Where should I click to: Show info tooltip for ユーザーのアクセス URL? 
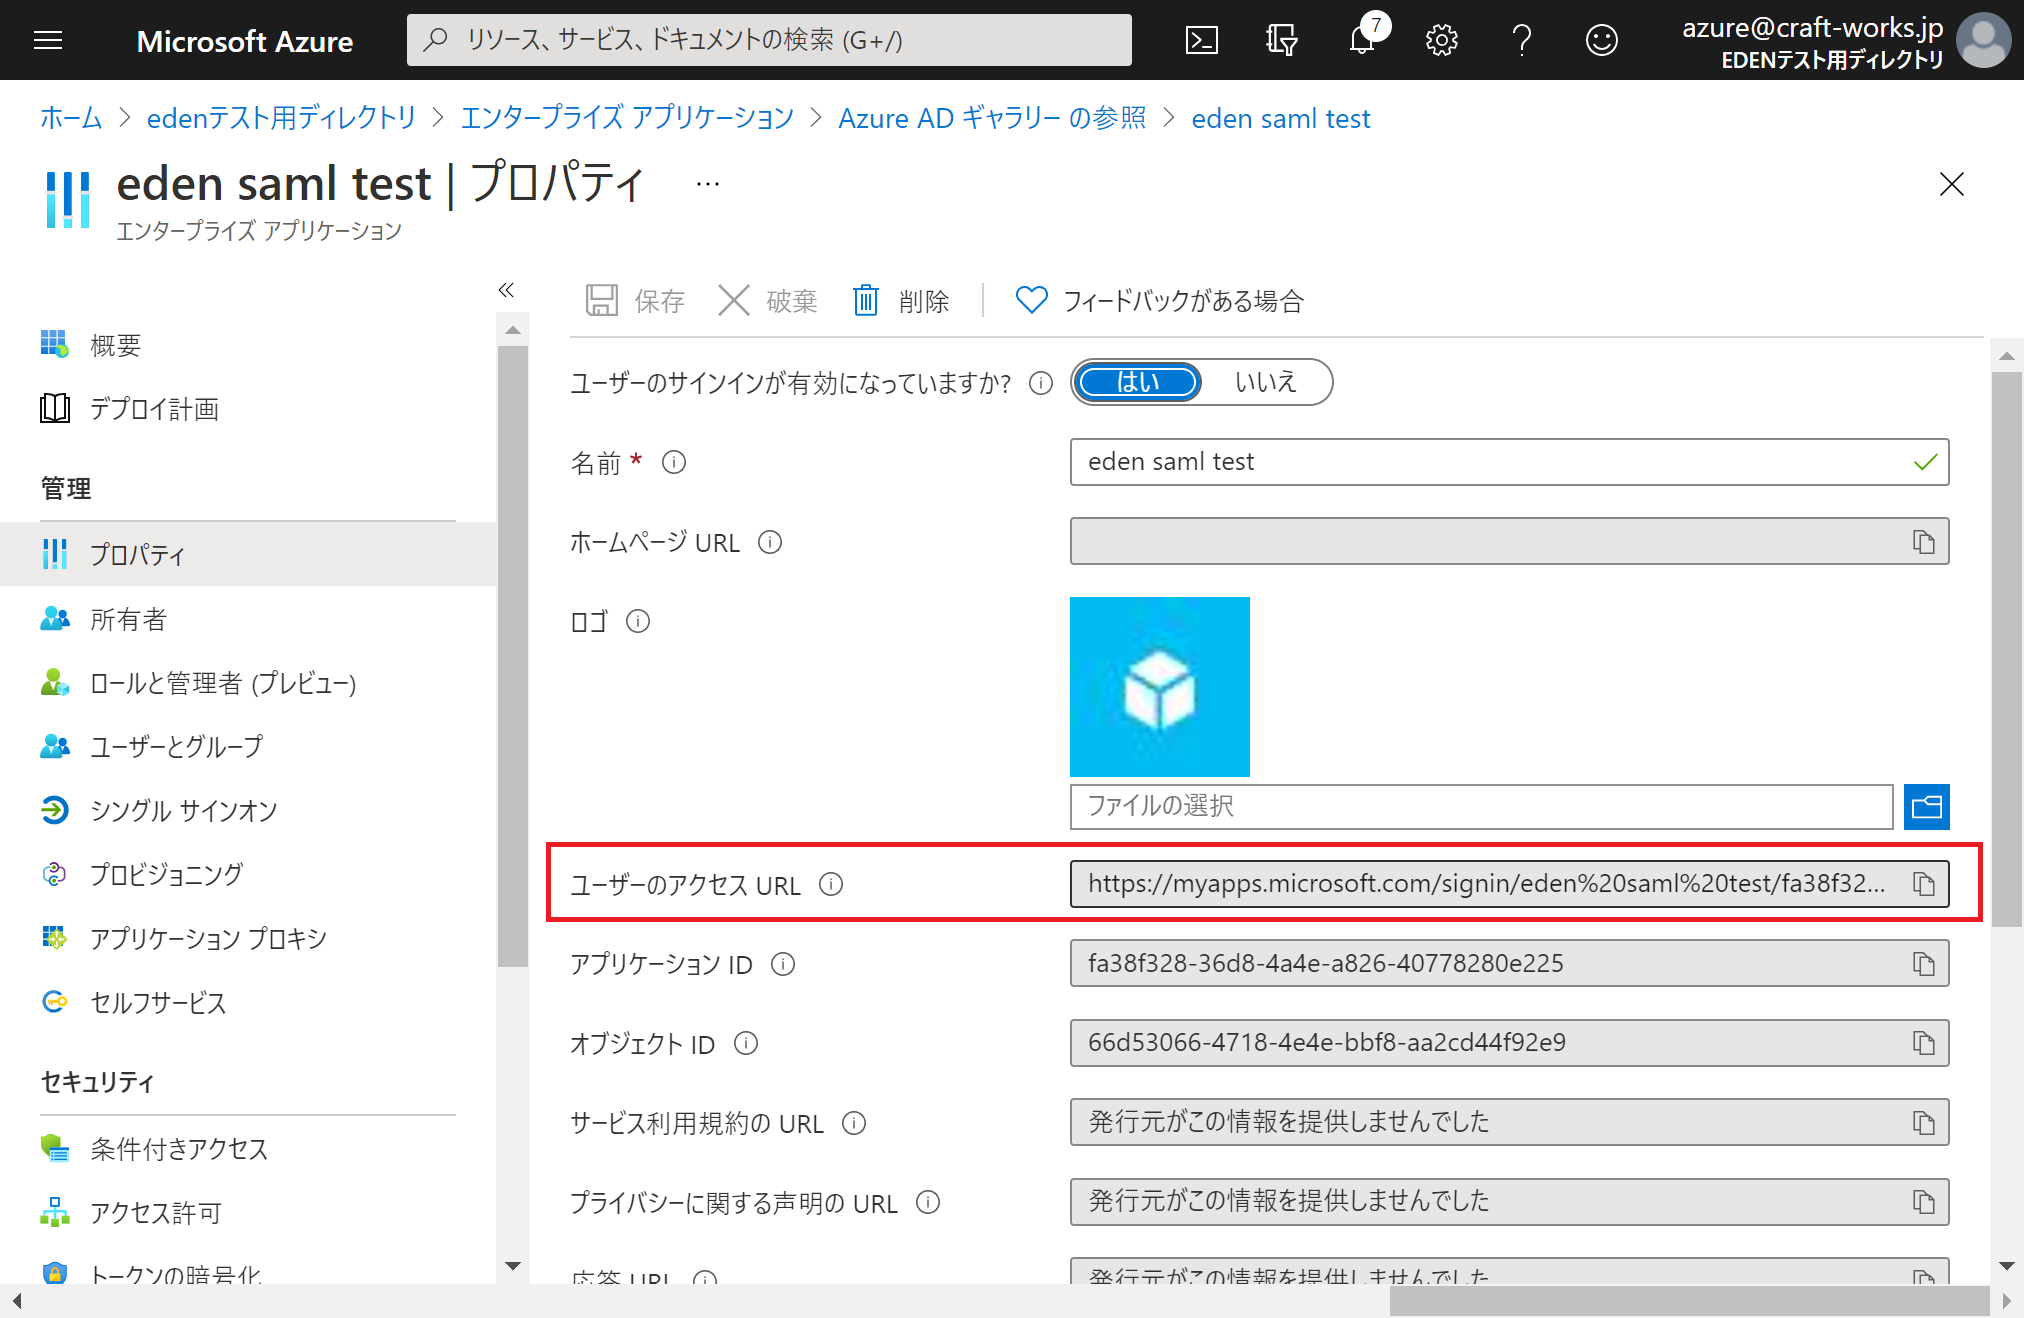[x=831, y=884]
